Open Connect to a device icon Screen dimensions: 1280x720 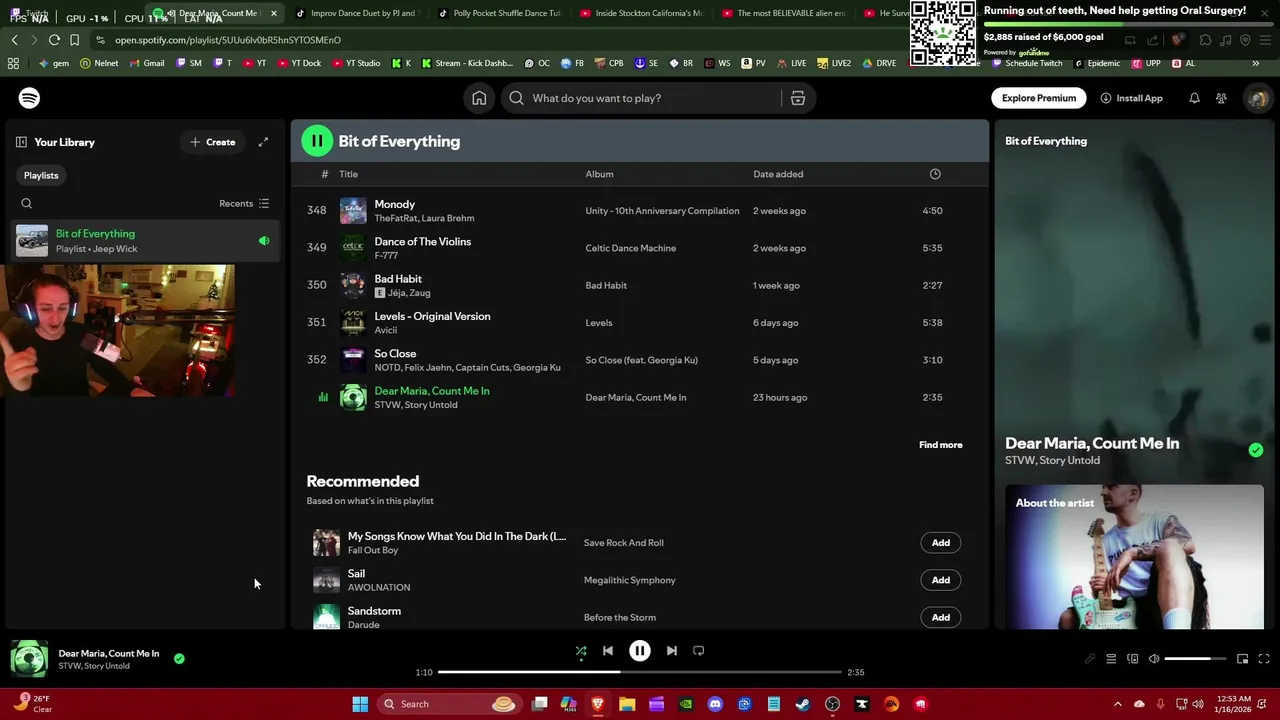[1133, 659]
